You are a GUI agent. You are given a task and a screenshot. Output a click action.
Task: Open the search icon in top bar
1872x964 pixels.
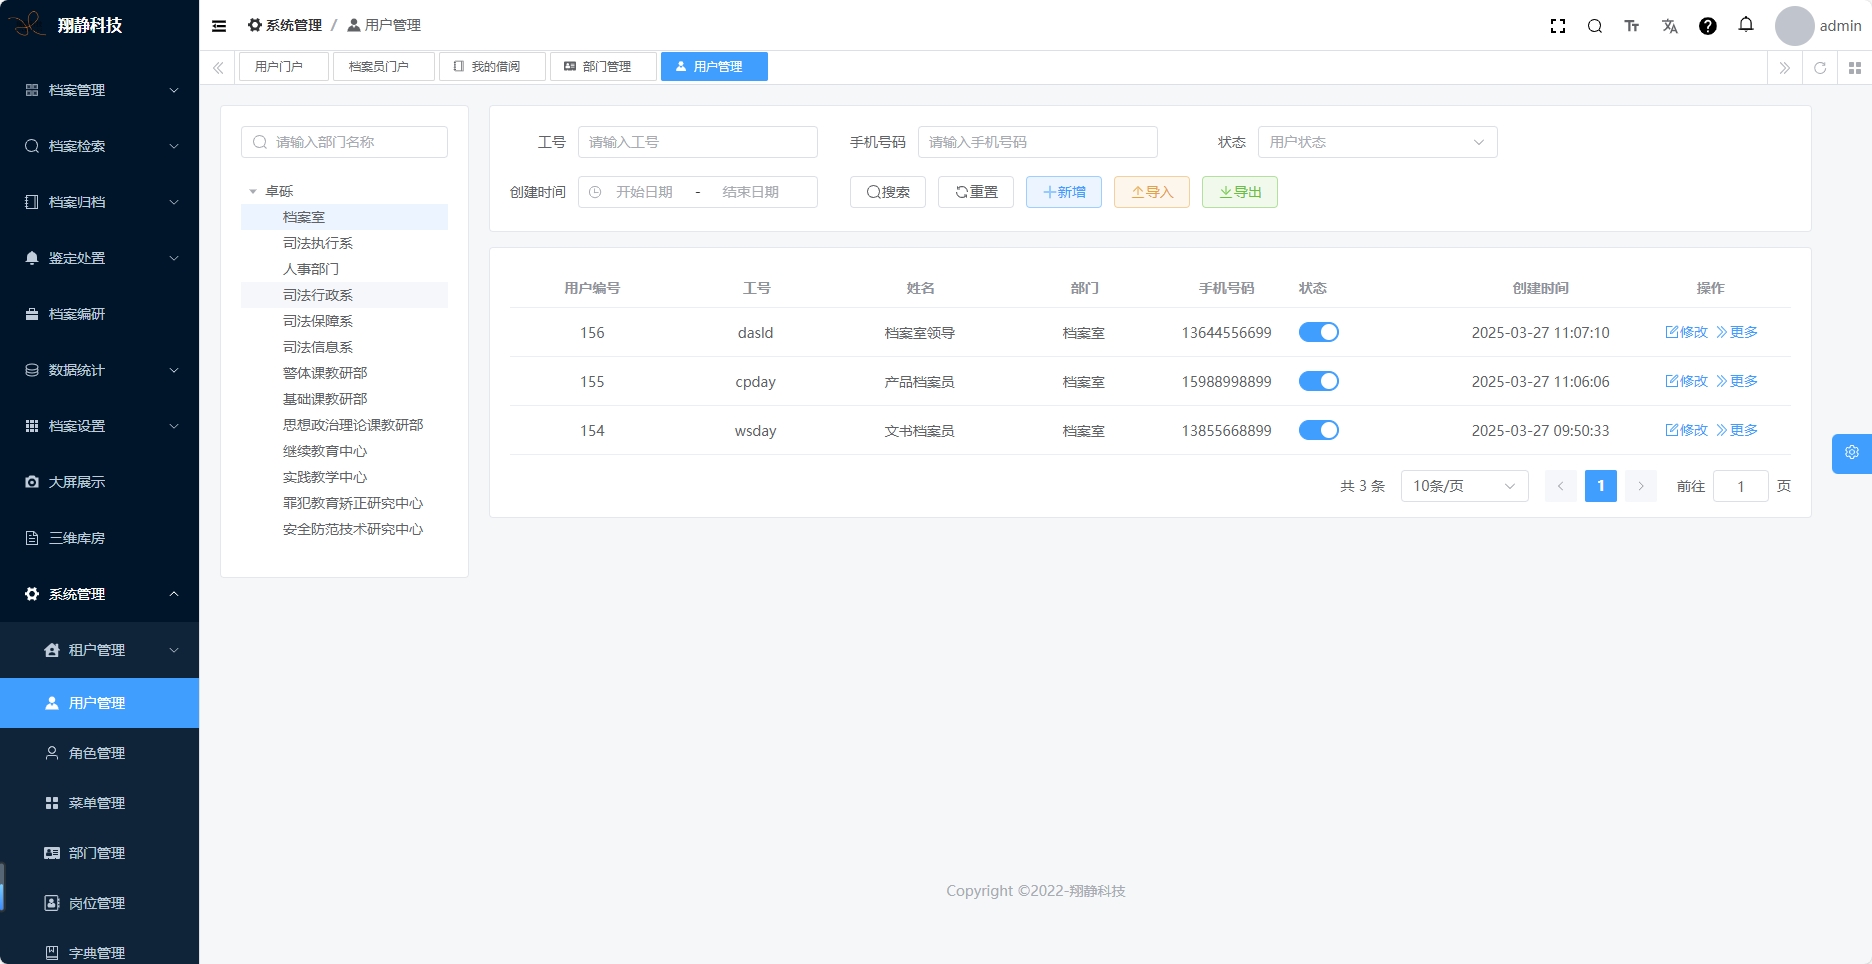(x=1595, y=26)
